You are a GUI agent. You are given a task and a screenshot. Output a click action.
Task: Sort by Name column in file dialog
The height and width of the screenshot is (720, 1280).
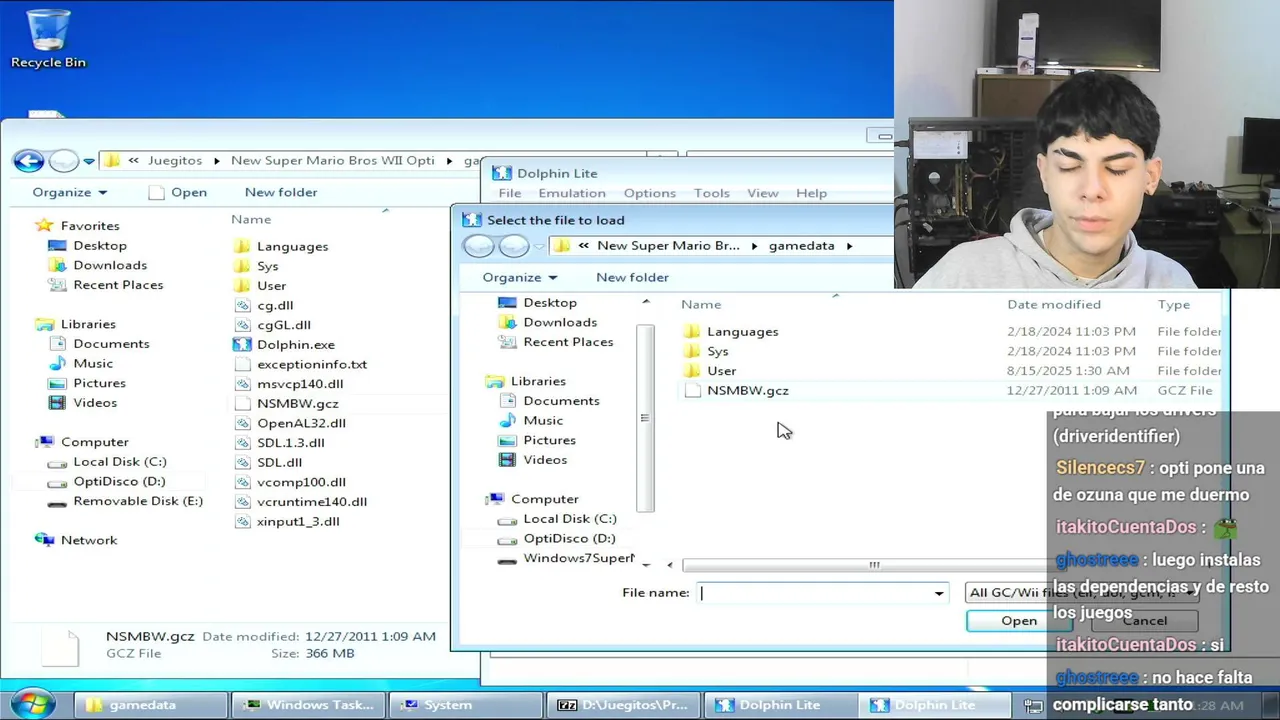coord(700,304)
